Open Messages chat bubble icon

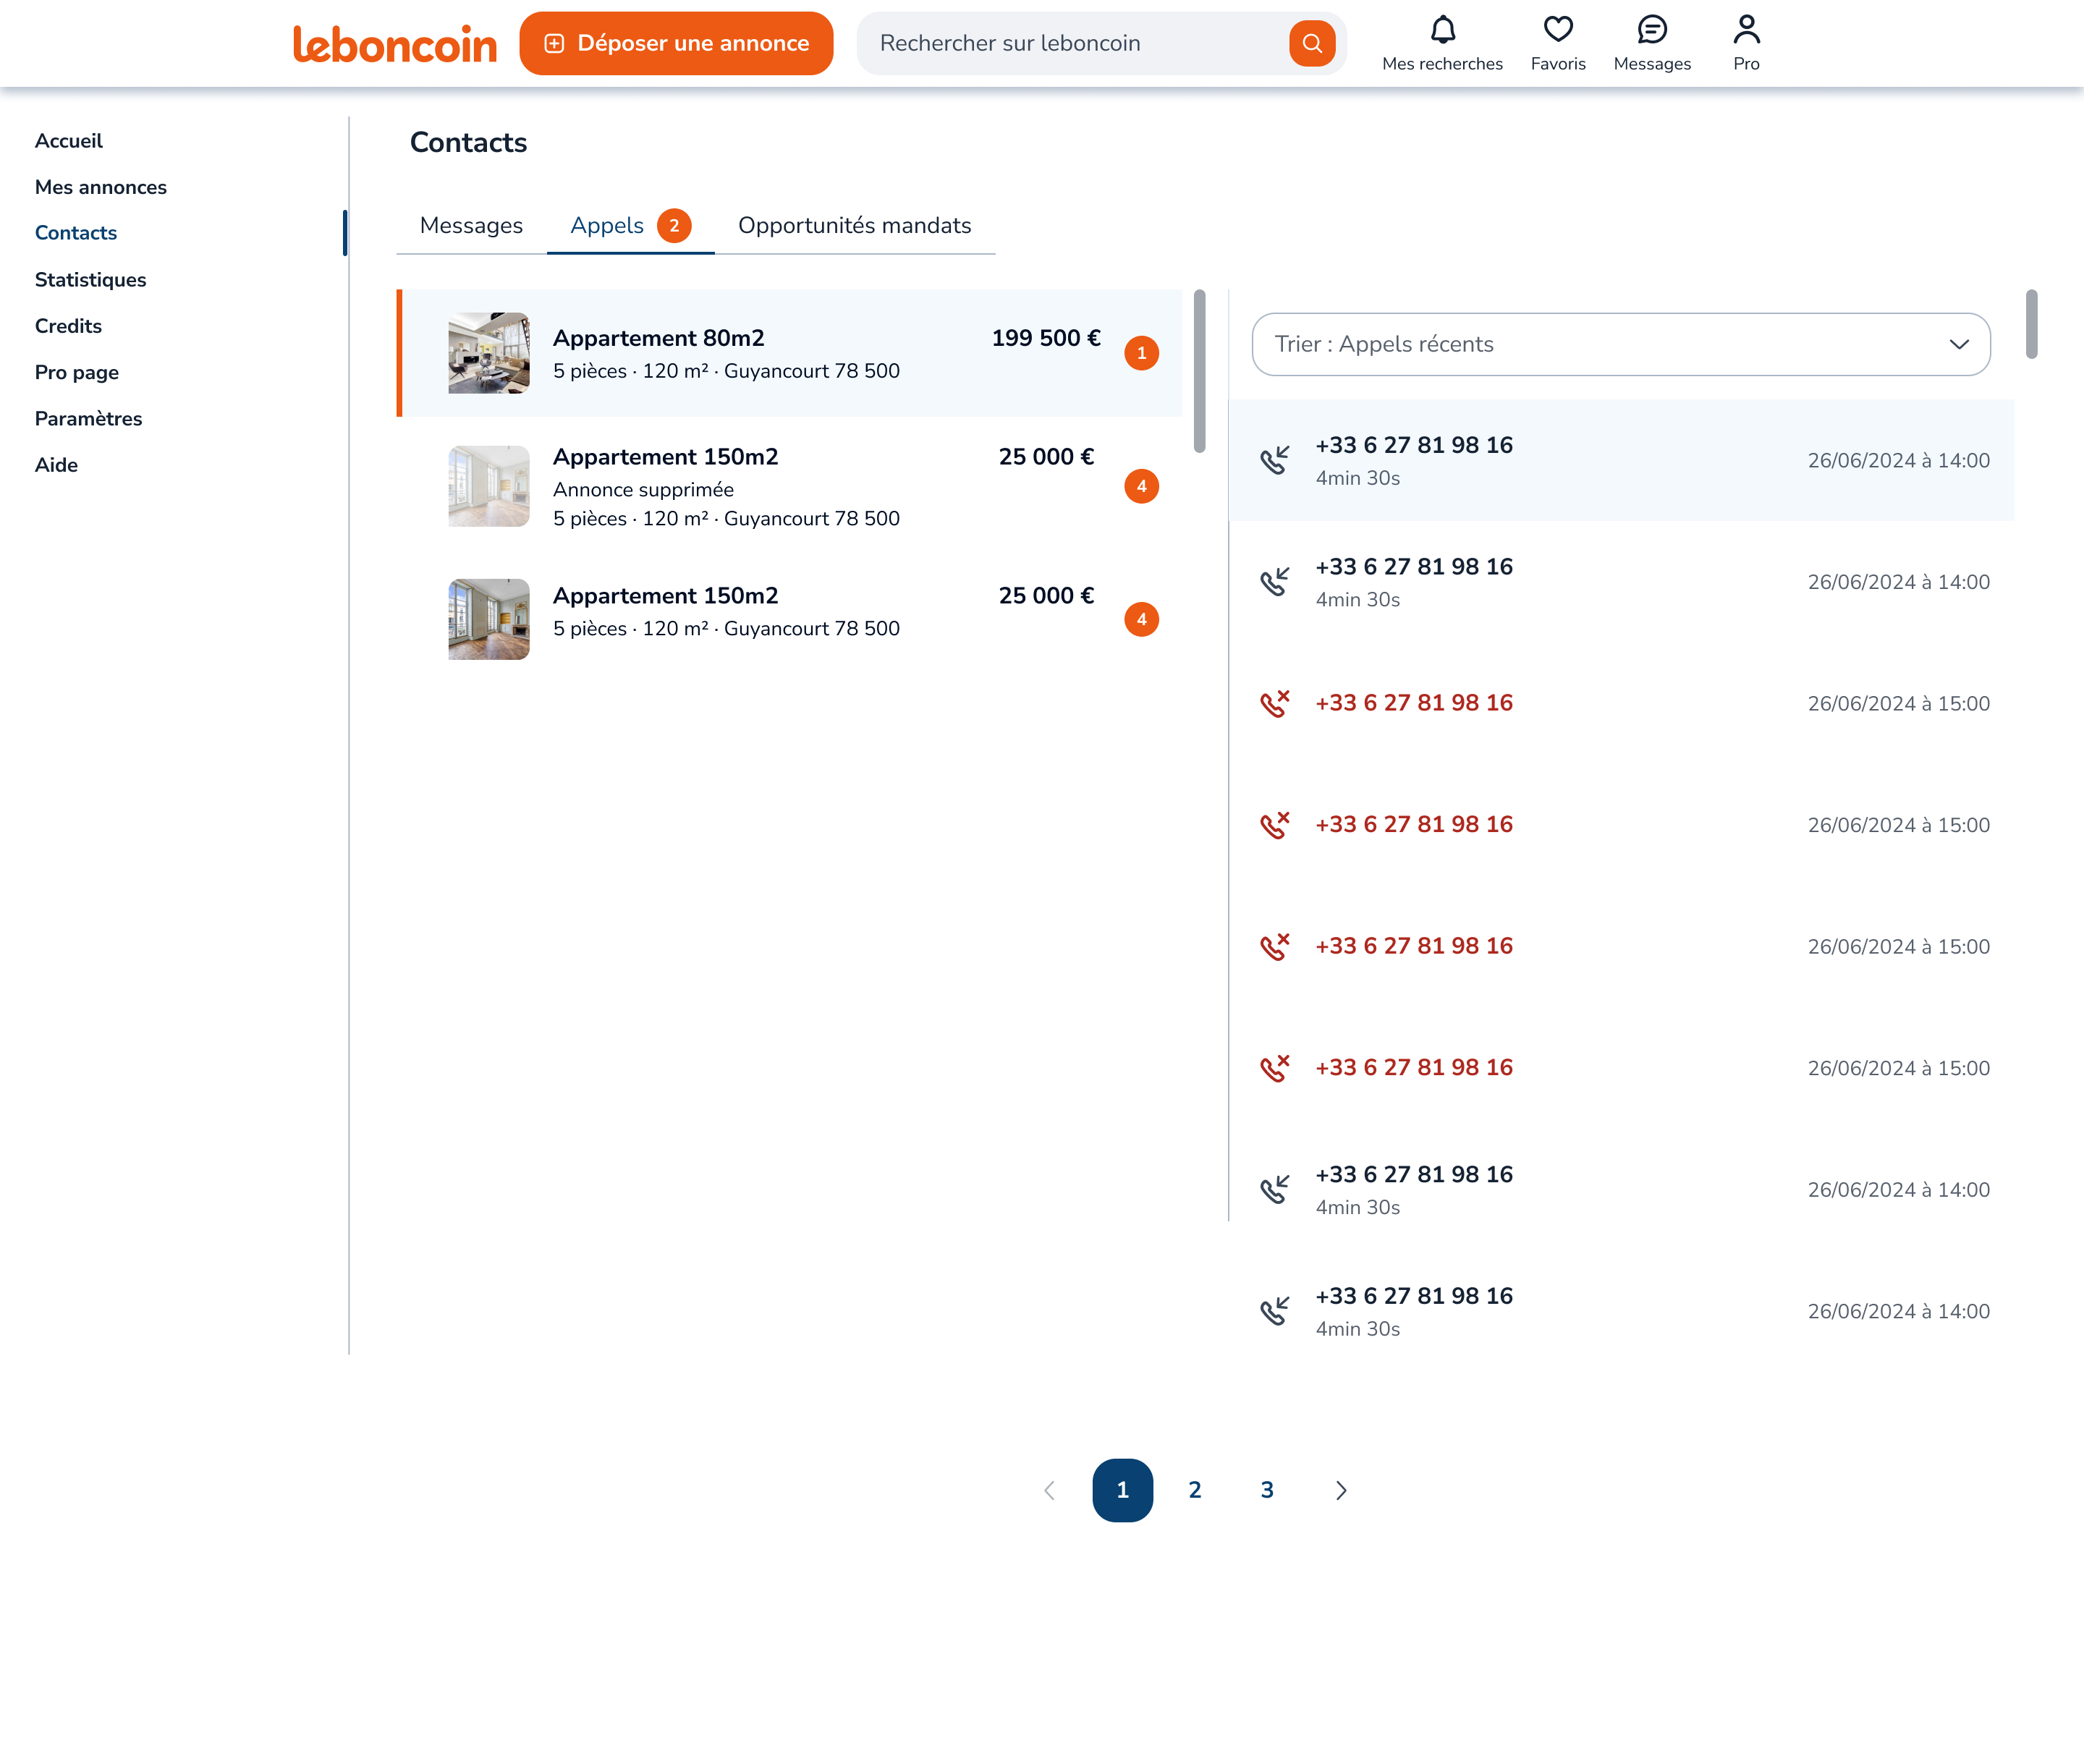(x=1651, y=30)
